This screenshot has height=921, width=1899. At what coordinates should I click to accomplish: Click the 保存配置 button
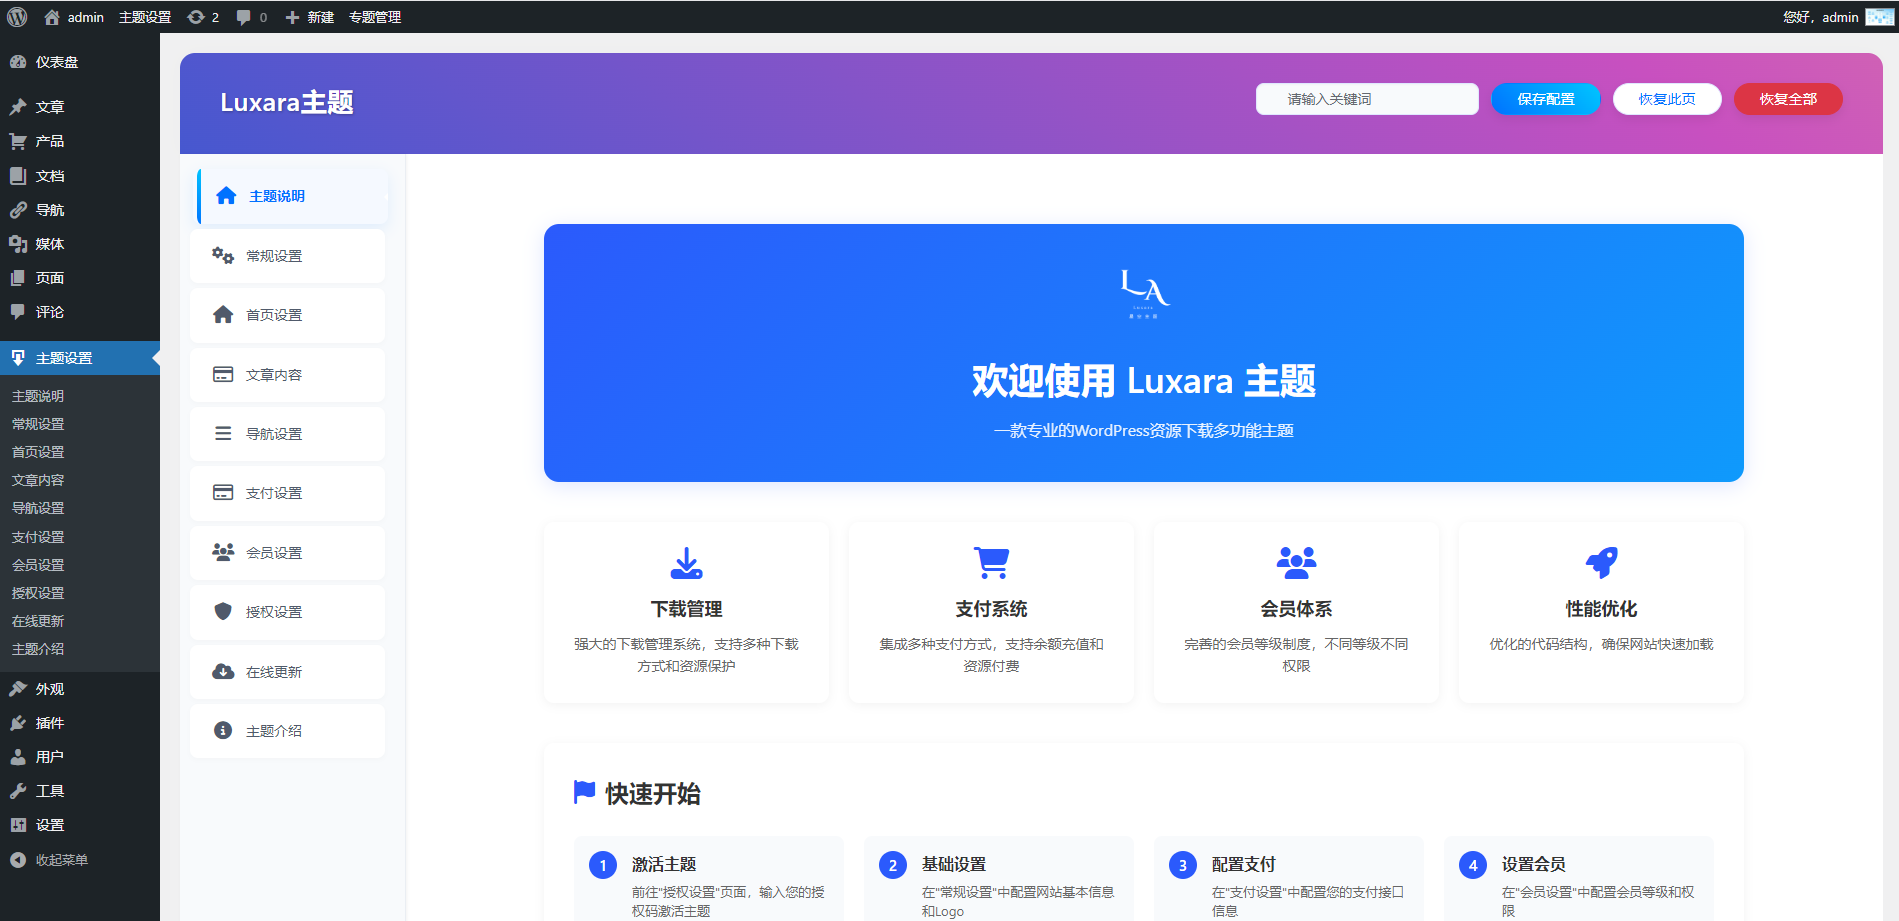[x=1545, y=99]
